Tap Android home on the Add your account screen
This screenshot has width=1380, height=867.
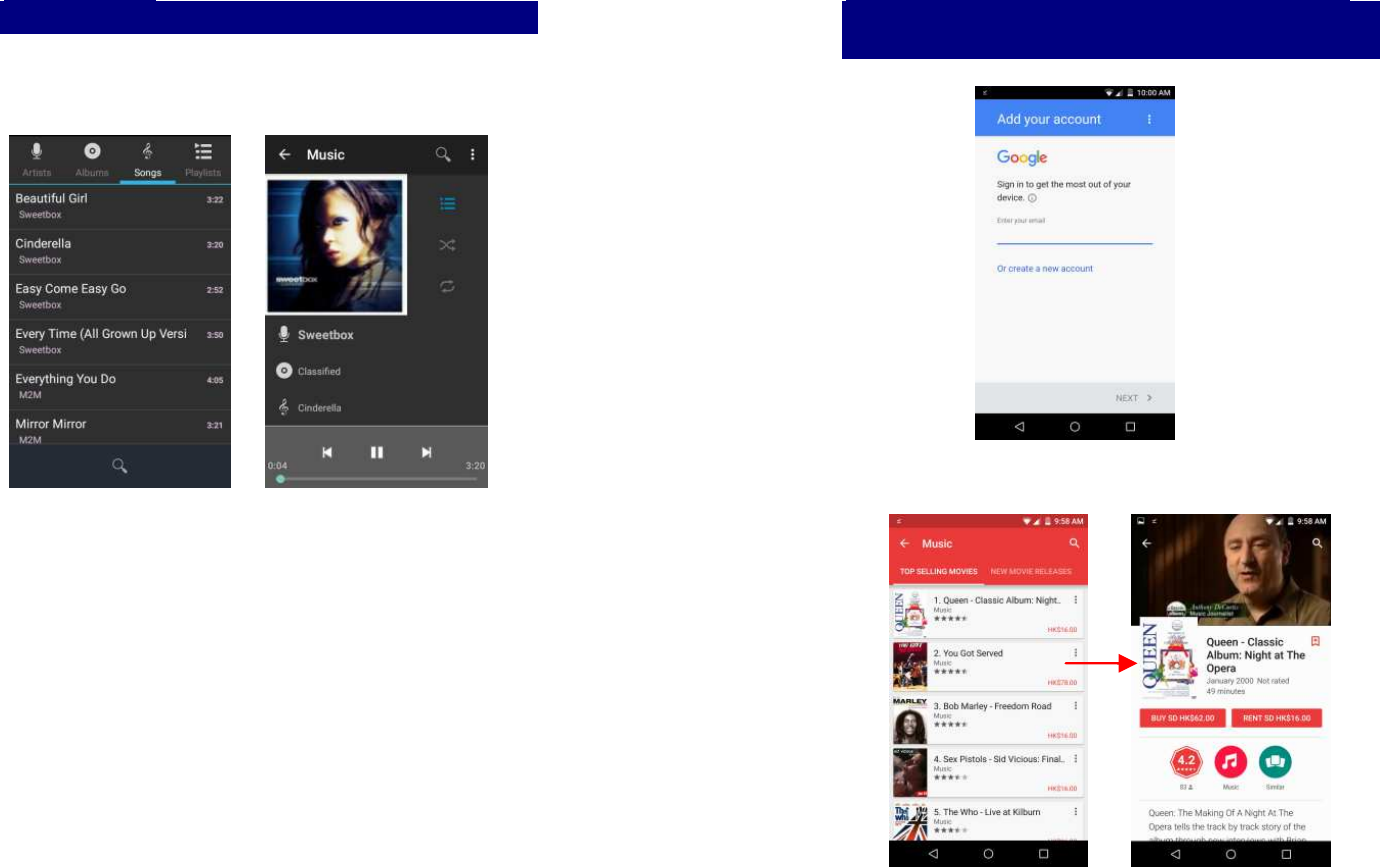pos(1075,426)
